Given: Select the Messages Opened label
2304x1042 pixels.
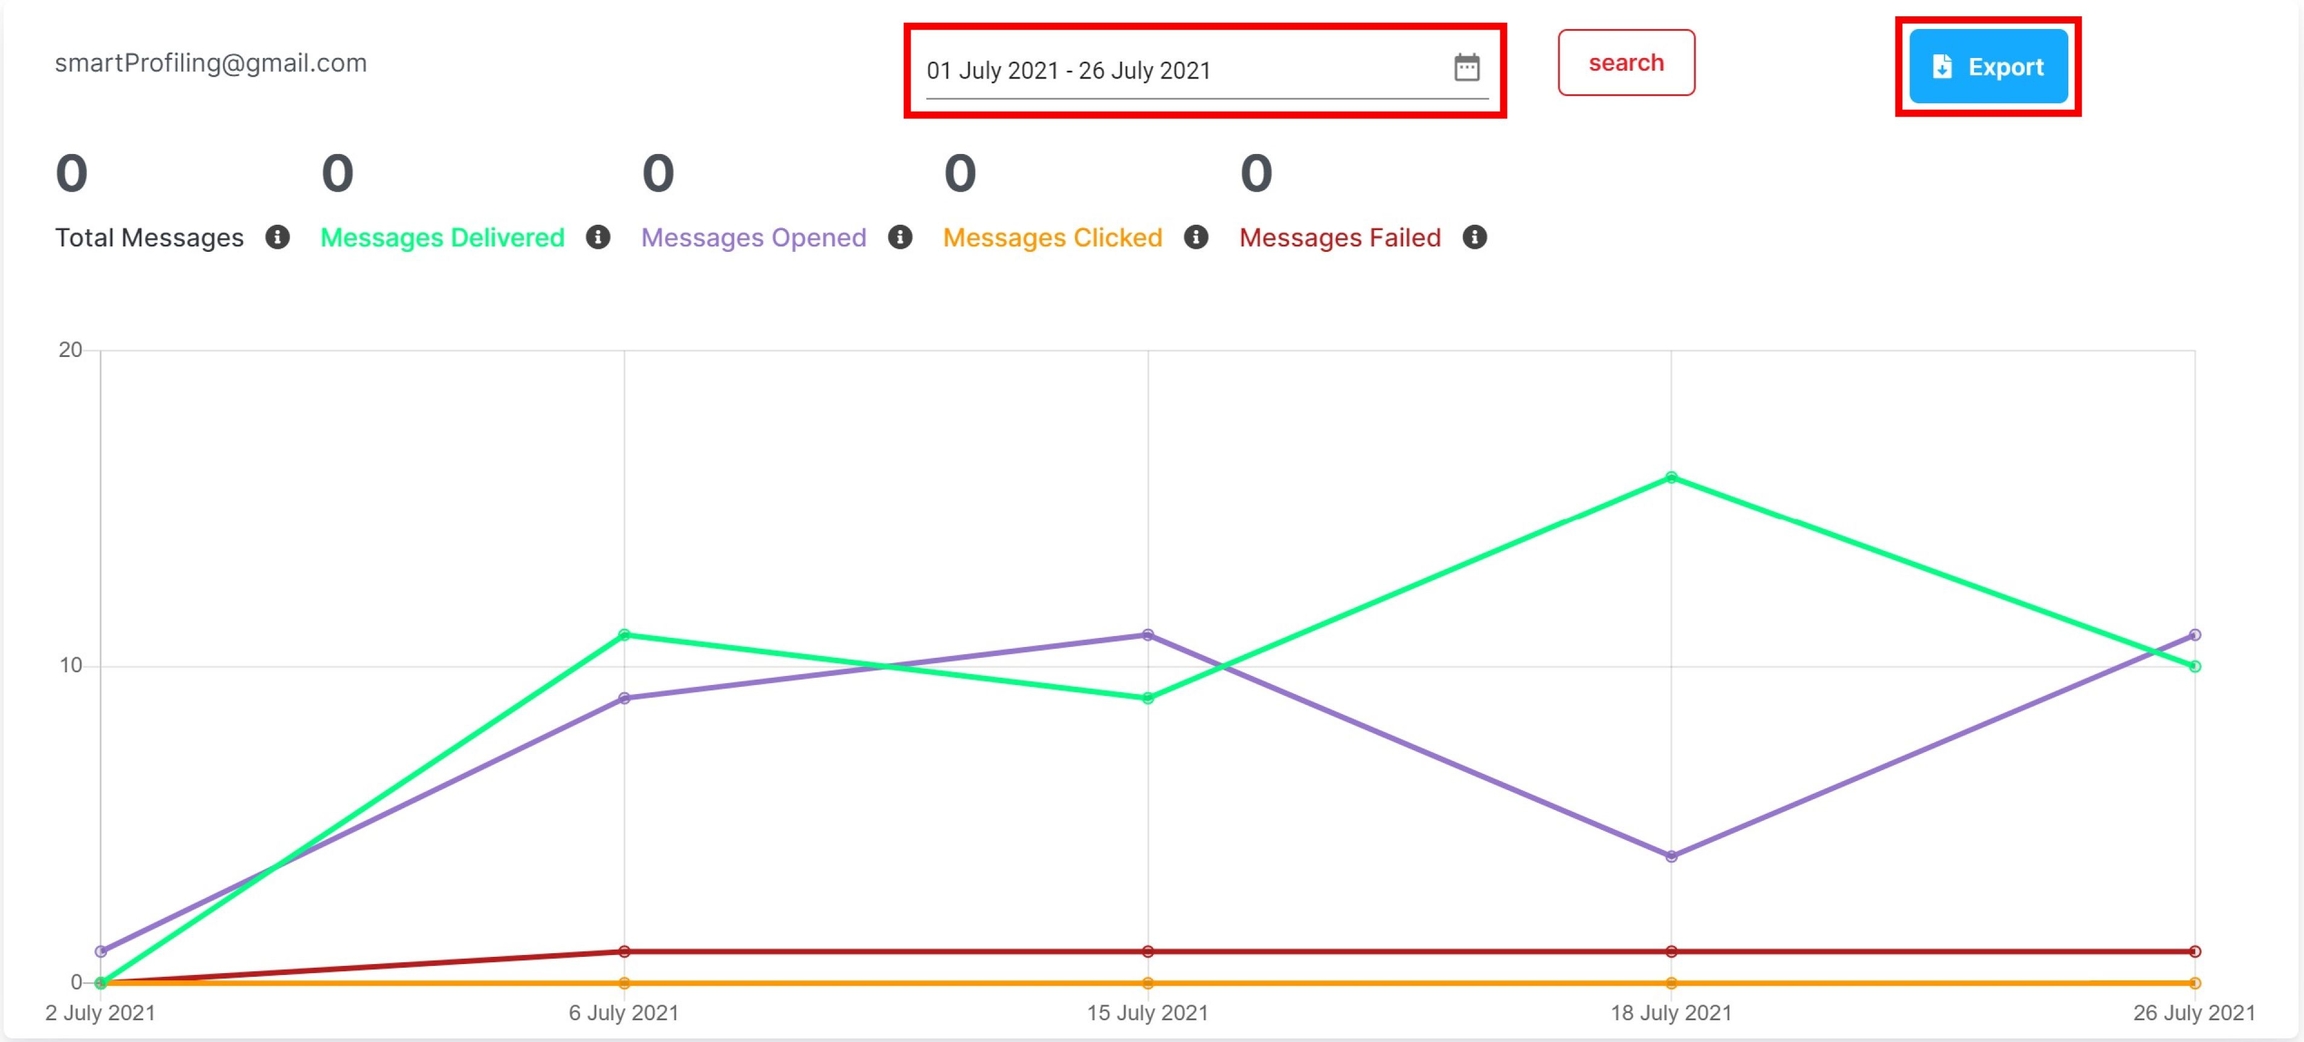Looking at the screenshot, I should pos(753,238).
